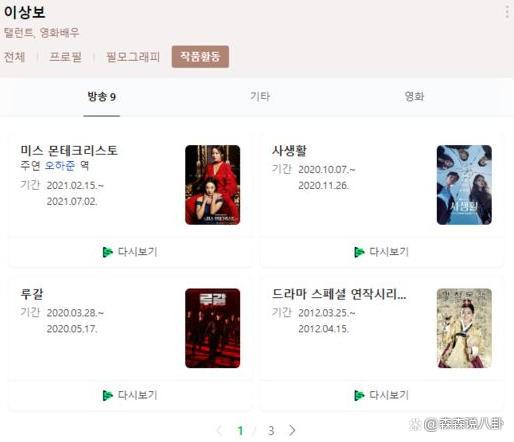This screenshot has width=514, height=442.
Task: Open the 오하준 character link
Action: coord(60,166)
